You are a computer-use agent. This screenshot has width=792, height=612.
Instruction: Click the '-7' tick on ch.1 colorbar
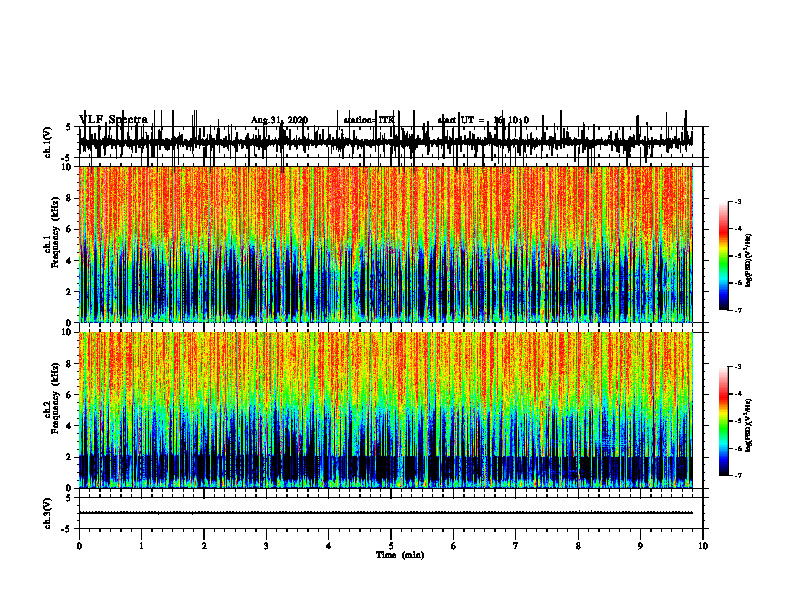point(738,310)
